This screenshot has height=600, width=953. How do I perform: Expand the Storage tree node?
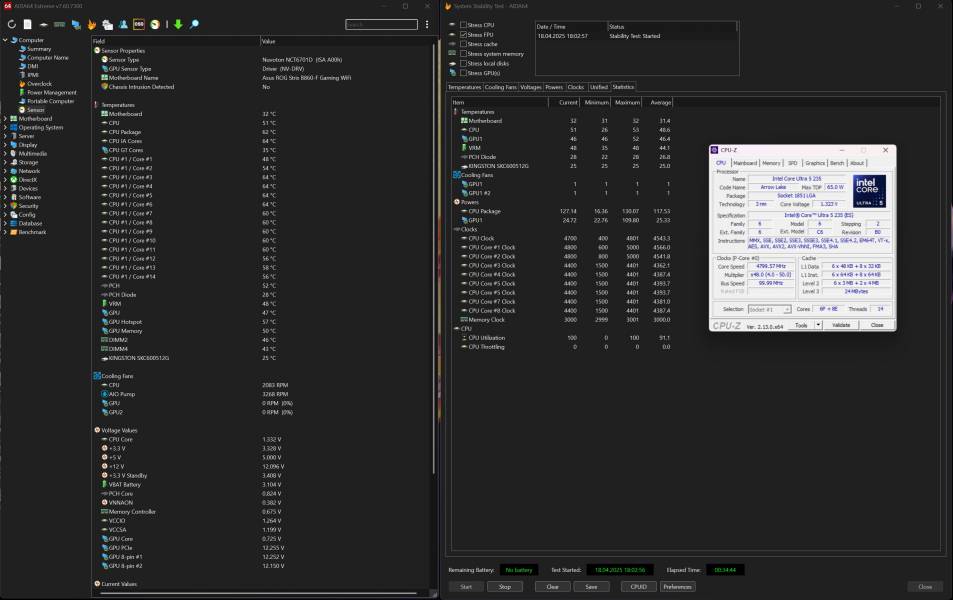point(5,162)
